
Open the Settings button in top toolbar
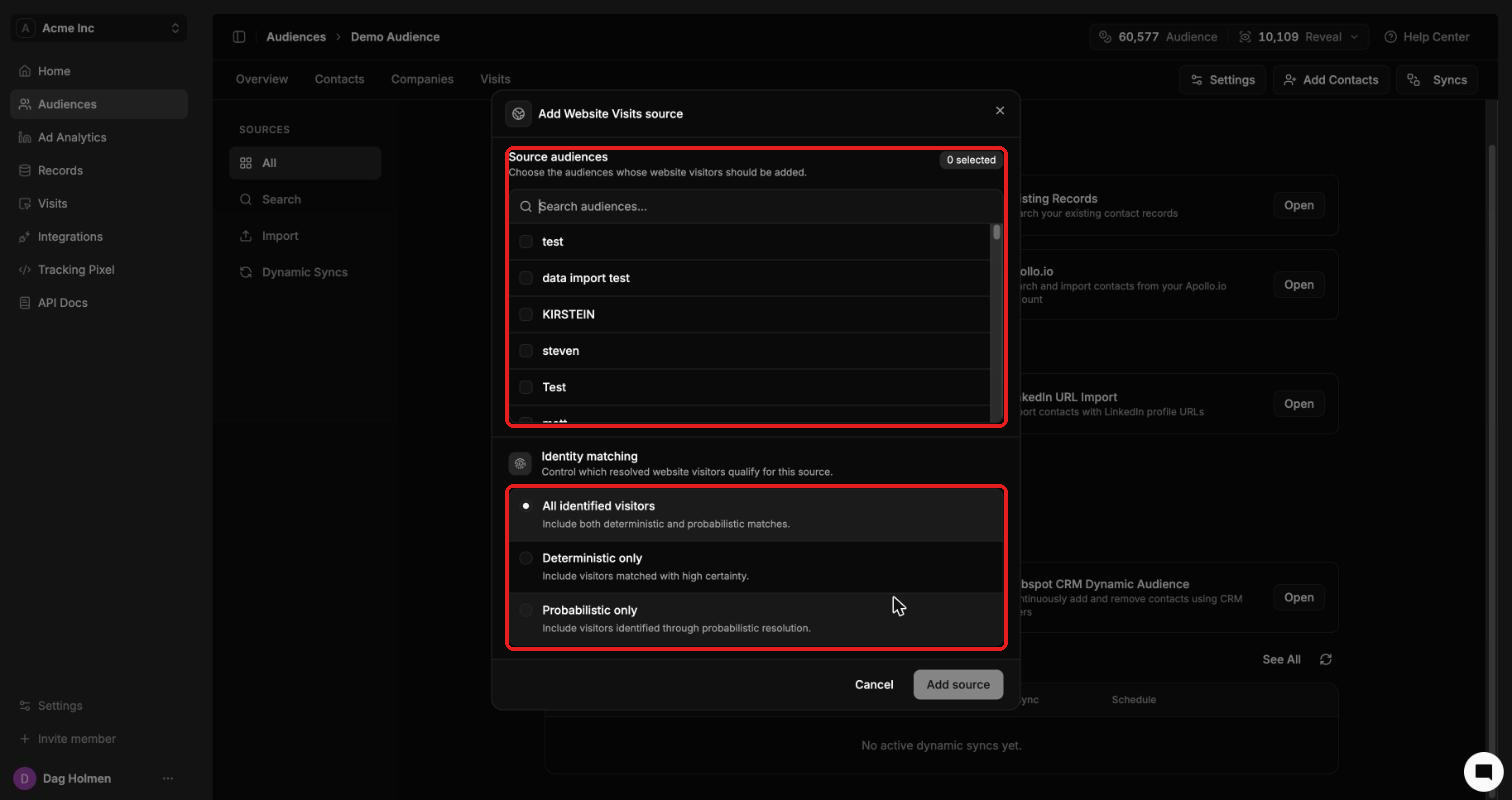(1223, 80)
